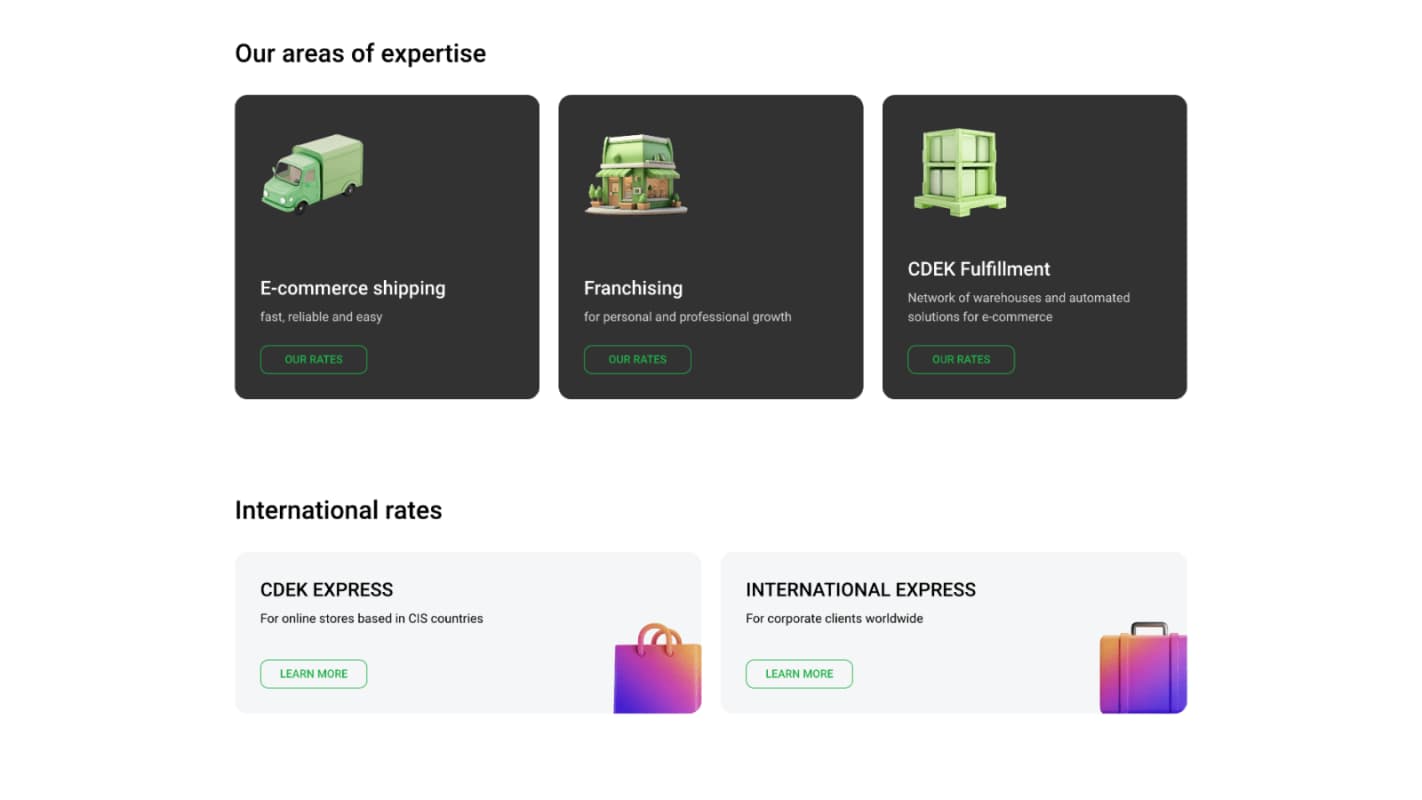1422x800 pixels.
Task: Select the INTERNATIONAL EXPRESS heading
Action: click(x=860, y=590)
